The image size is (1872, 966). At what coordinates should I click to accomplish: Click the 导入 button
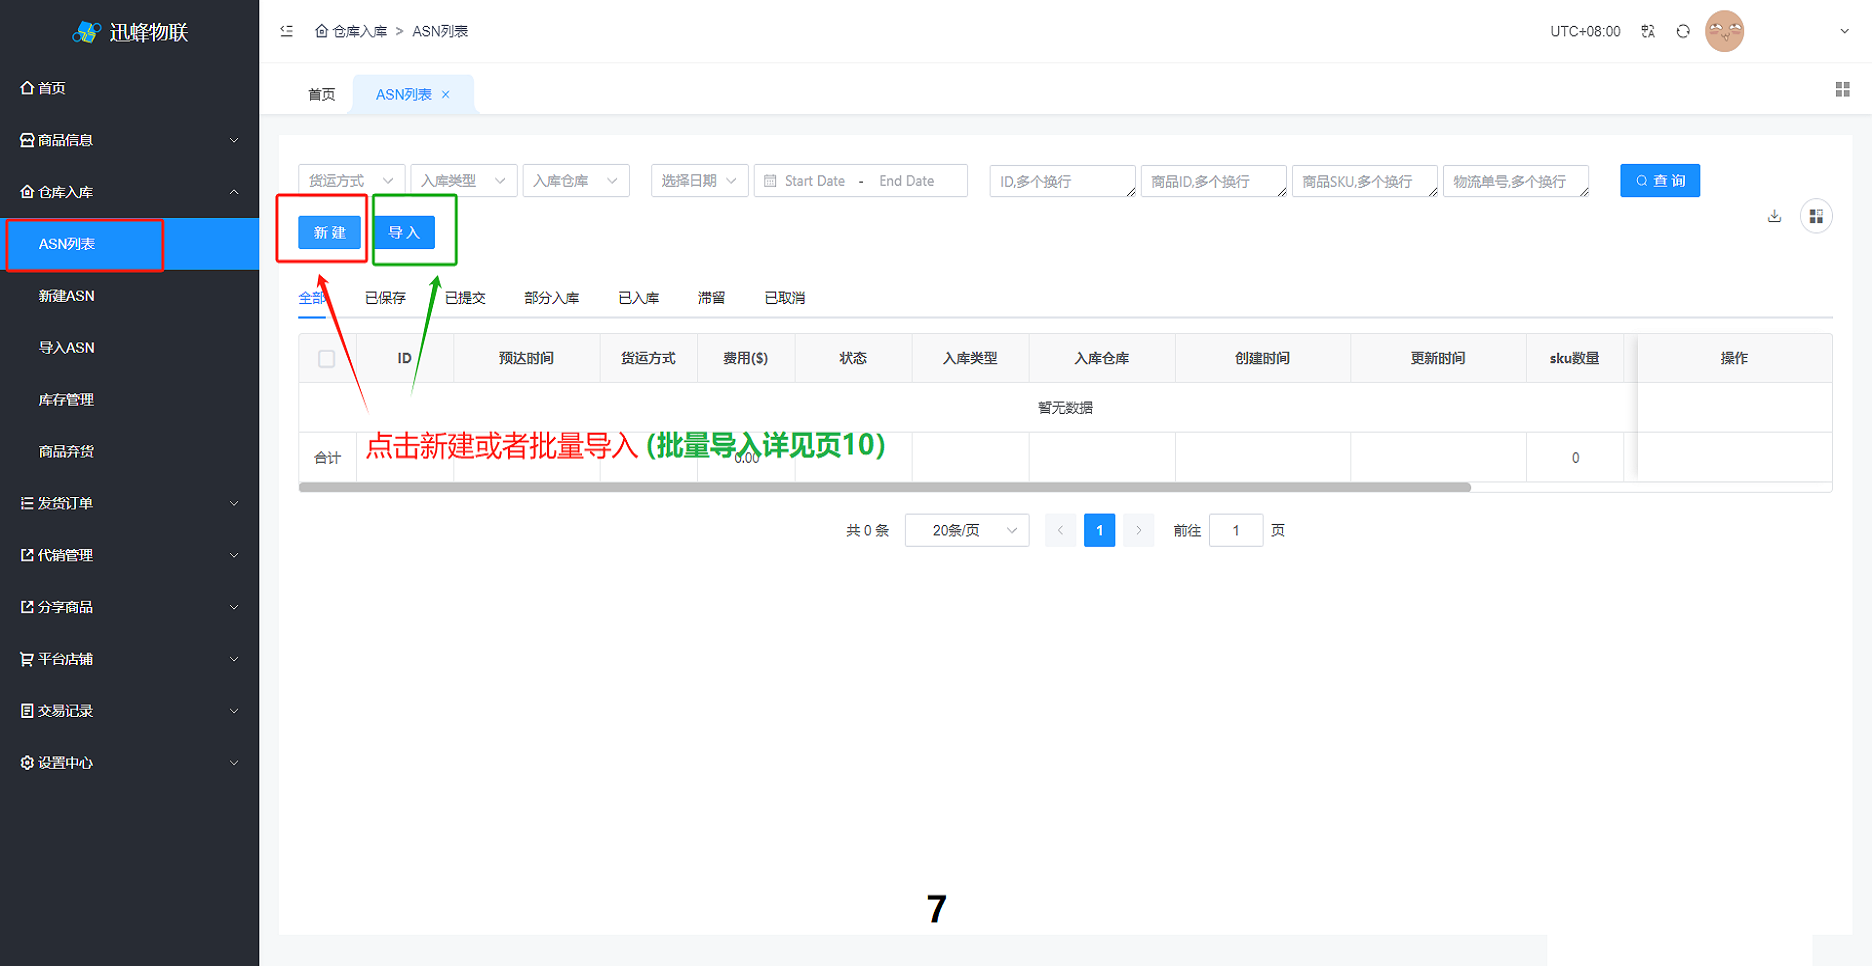click(404, 232)
